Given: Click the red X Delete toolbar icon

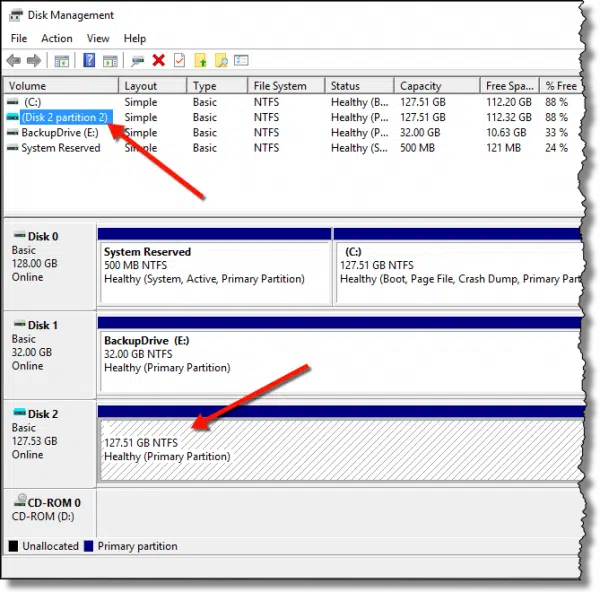Looking at the screenshot, I should 158,61.
